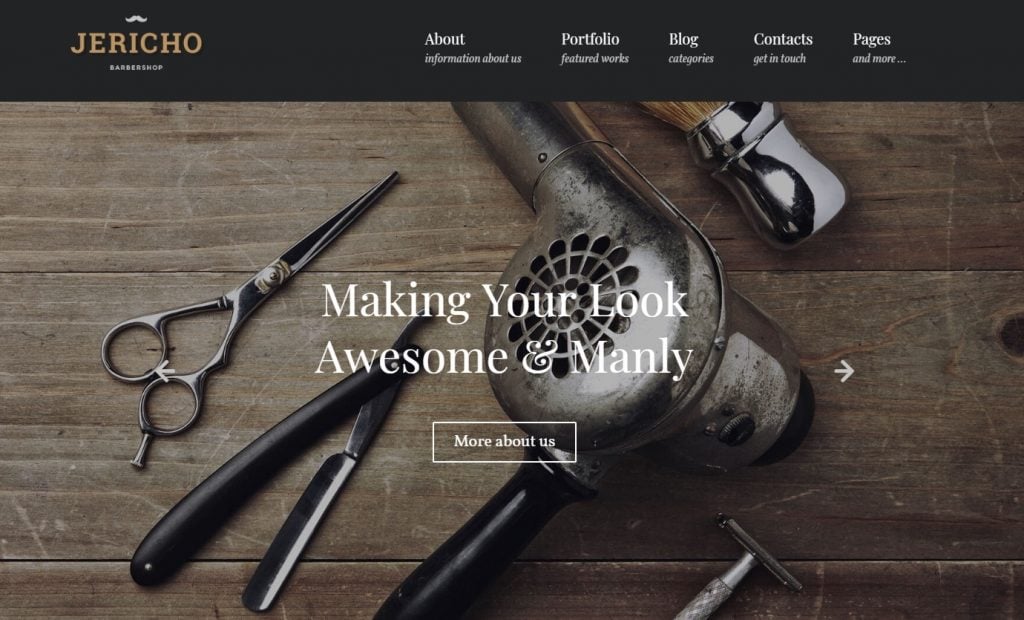Image resolution: width=1024 pixels, height=620 pixels.
Task: Expand the Pages menu
Action: pyautogui.click(x=871, y=39)
